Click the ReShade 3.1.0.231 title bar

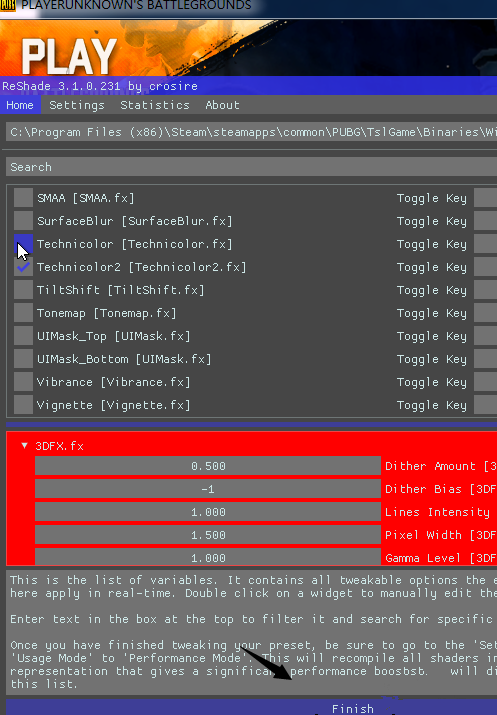(248, 86)
